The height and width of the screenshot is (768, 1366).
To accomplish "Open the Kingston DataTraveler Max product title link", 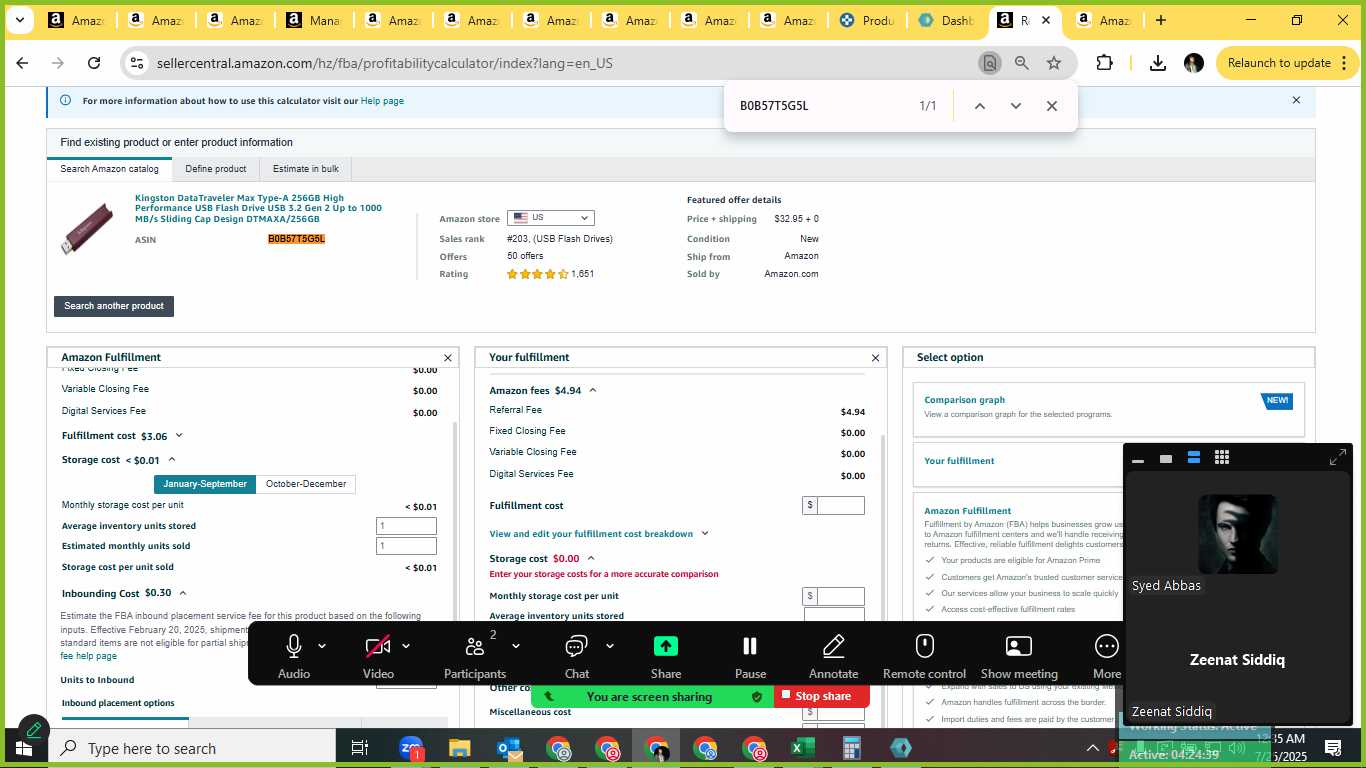I will pyautogui.click(x=258, y=208).
